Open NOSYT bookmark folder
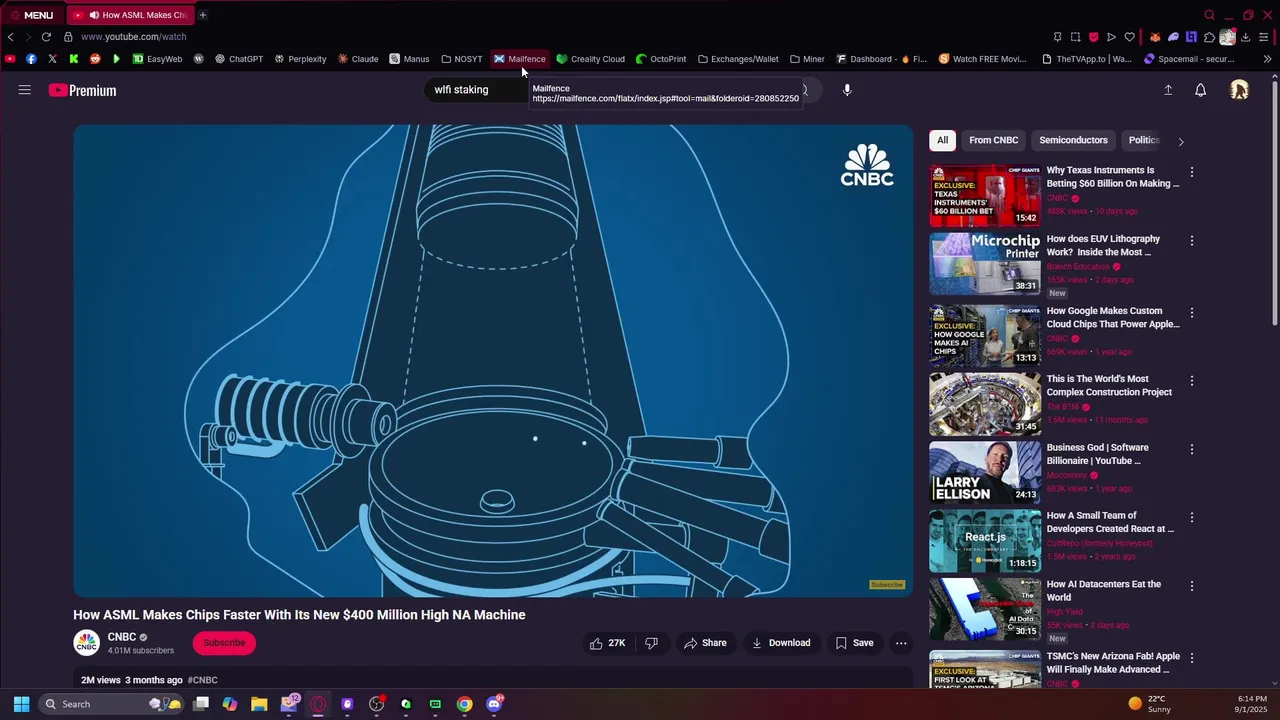The width and height of the screenshot is (1280, 720). tap(462, 59)
